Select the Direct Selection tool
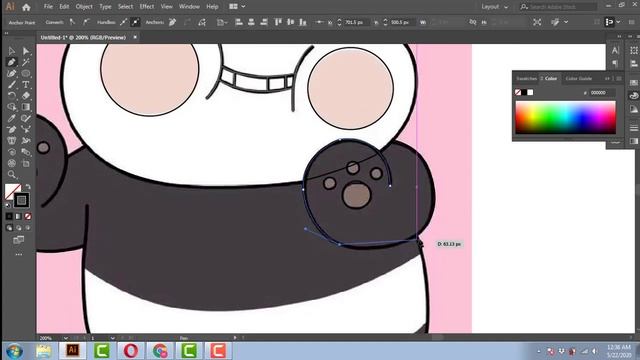Image resolution: width=640 pixels, height=360 pixels. [x=26, y=51]
